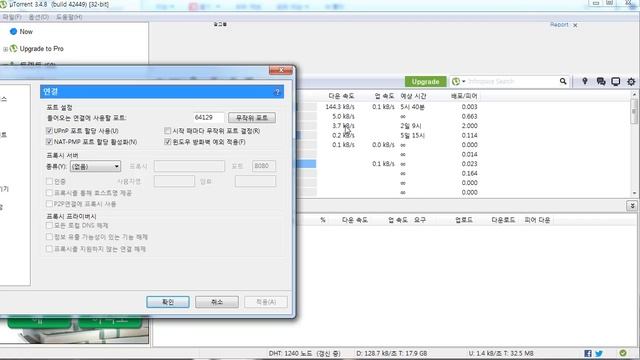The height and width of the screenshot is (360, 640).
Task: Click the 업로드 column header in peers pane
Action: coord(464,220)
